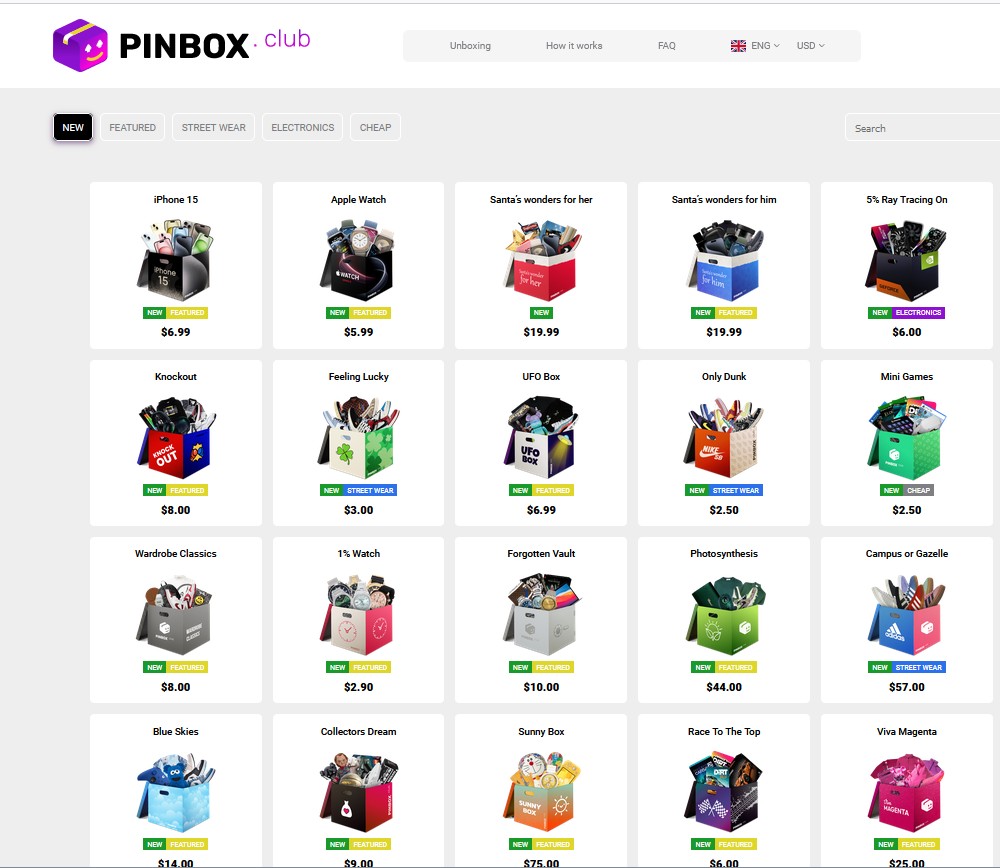Viewport: 1000px width, 868px height.
Task: Choose the Only Dunk Nike box image
Action: (724, 437)
